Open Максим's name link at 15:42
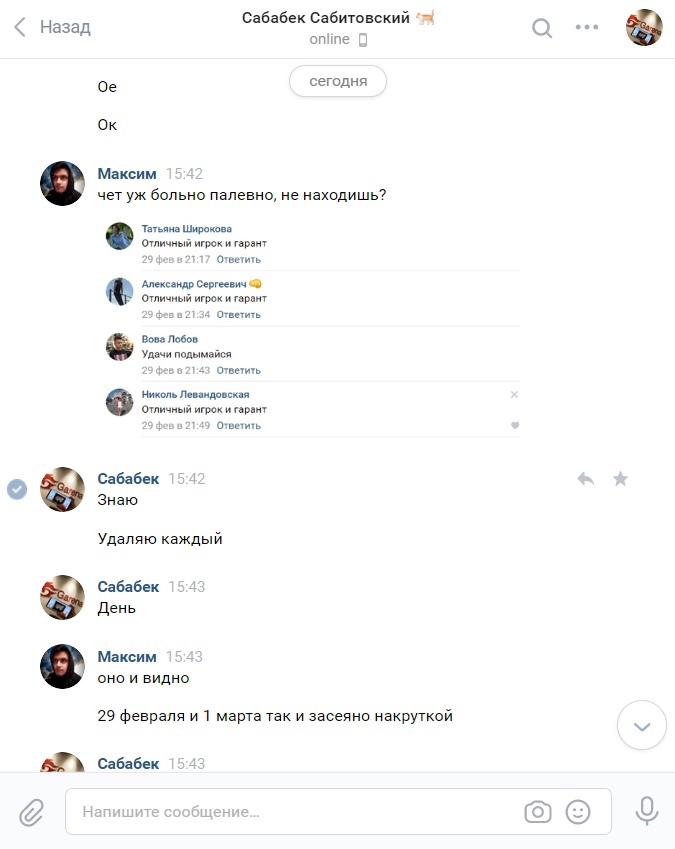 [x=127, y=174]
